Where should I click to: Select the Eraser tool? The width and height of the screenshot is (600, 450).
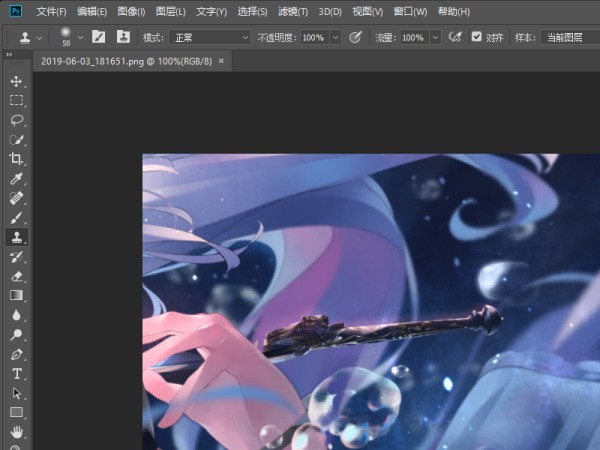pos(16,276)
